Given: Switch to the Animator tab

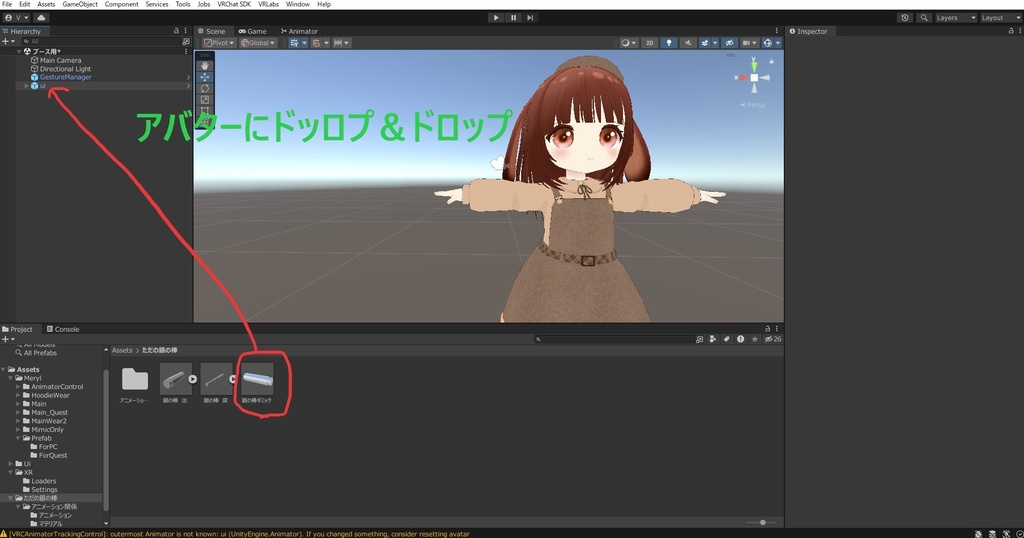Looking at the screenshot, I should 299,31.
